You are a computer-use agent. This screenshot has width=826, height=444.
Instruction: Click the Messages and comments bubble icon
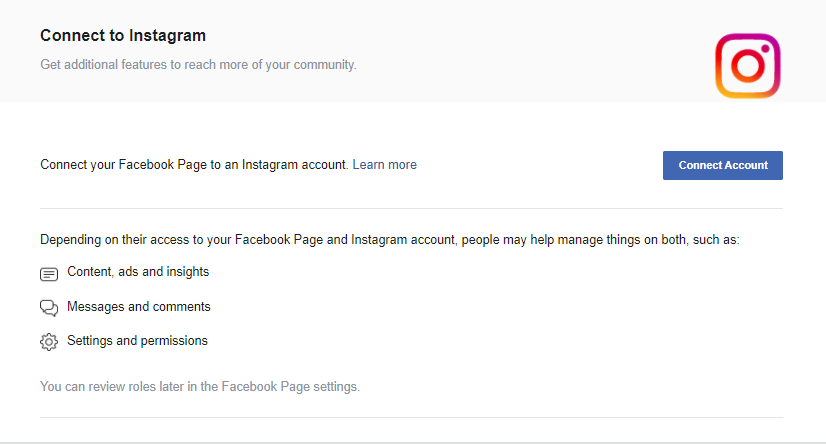[49, 308]
